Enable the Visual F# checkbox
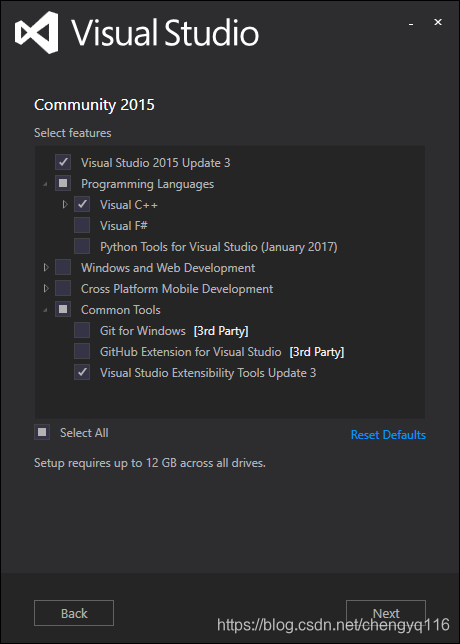Image resolution: width=460 pixels, height=644 pixels. coord(82,225)
